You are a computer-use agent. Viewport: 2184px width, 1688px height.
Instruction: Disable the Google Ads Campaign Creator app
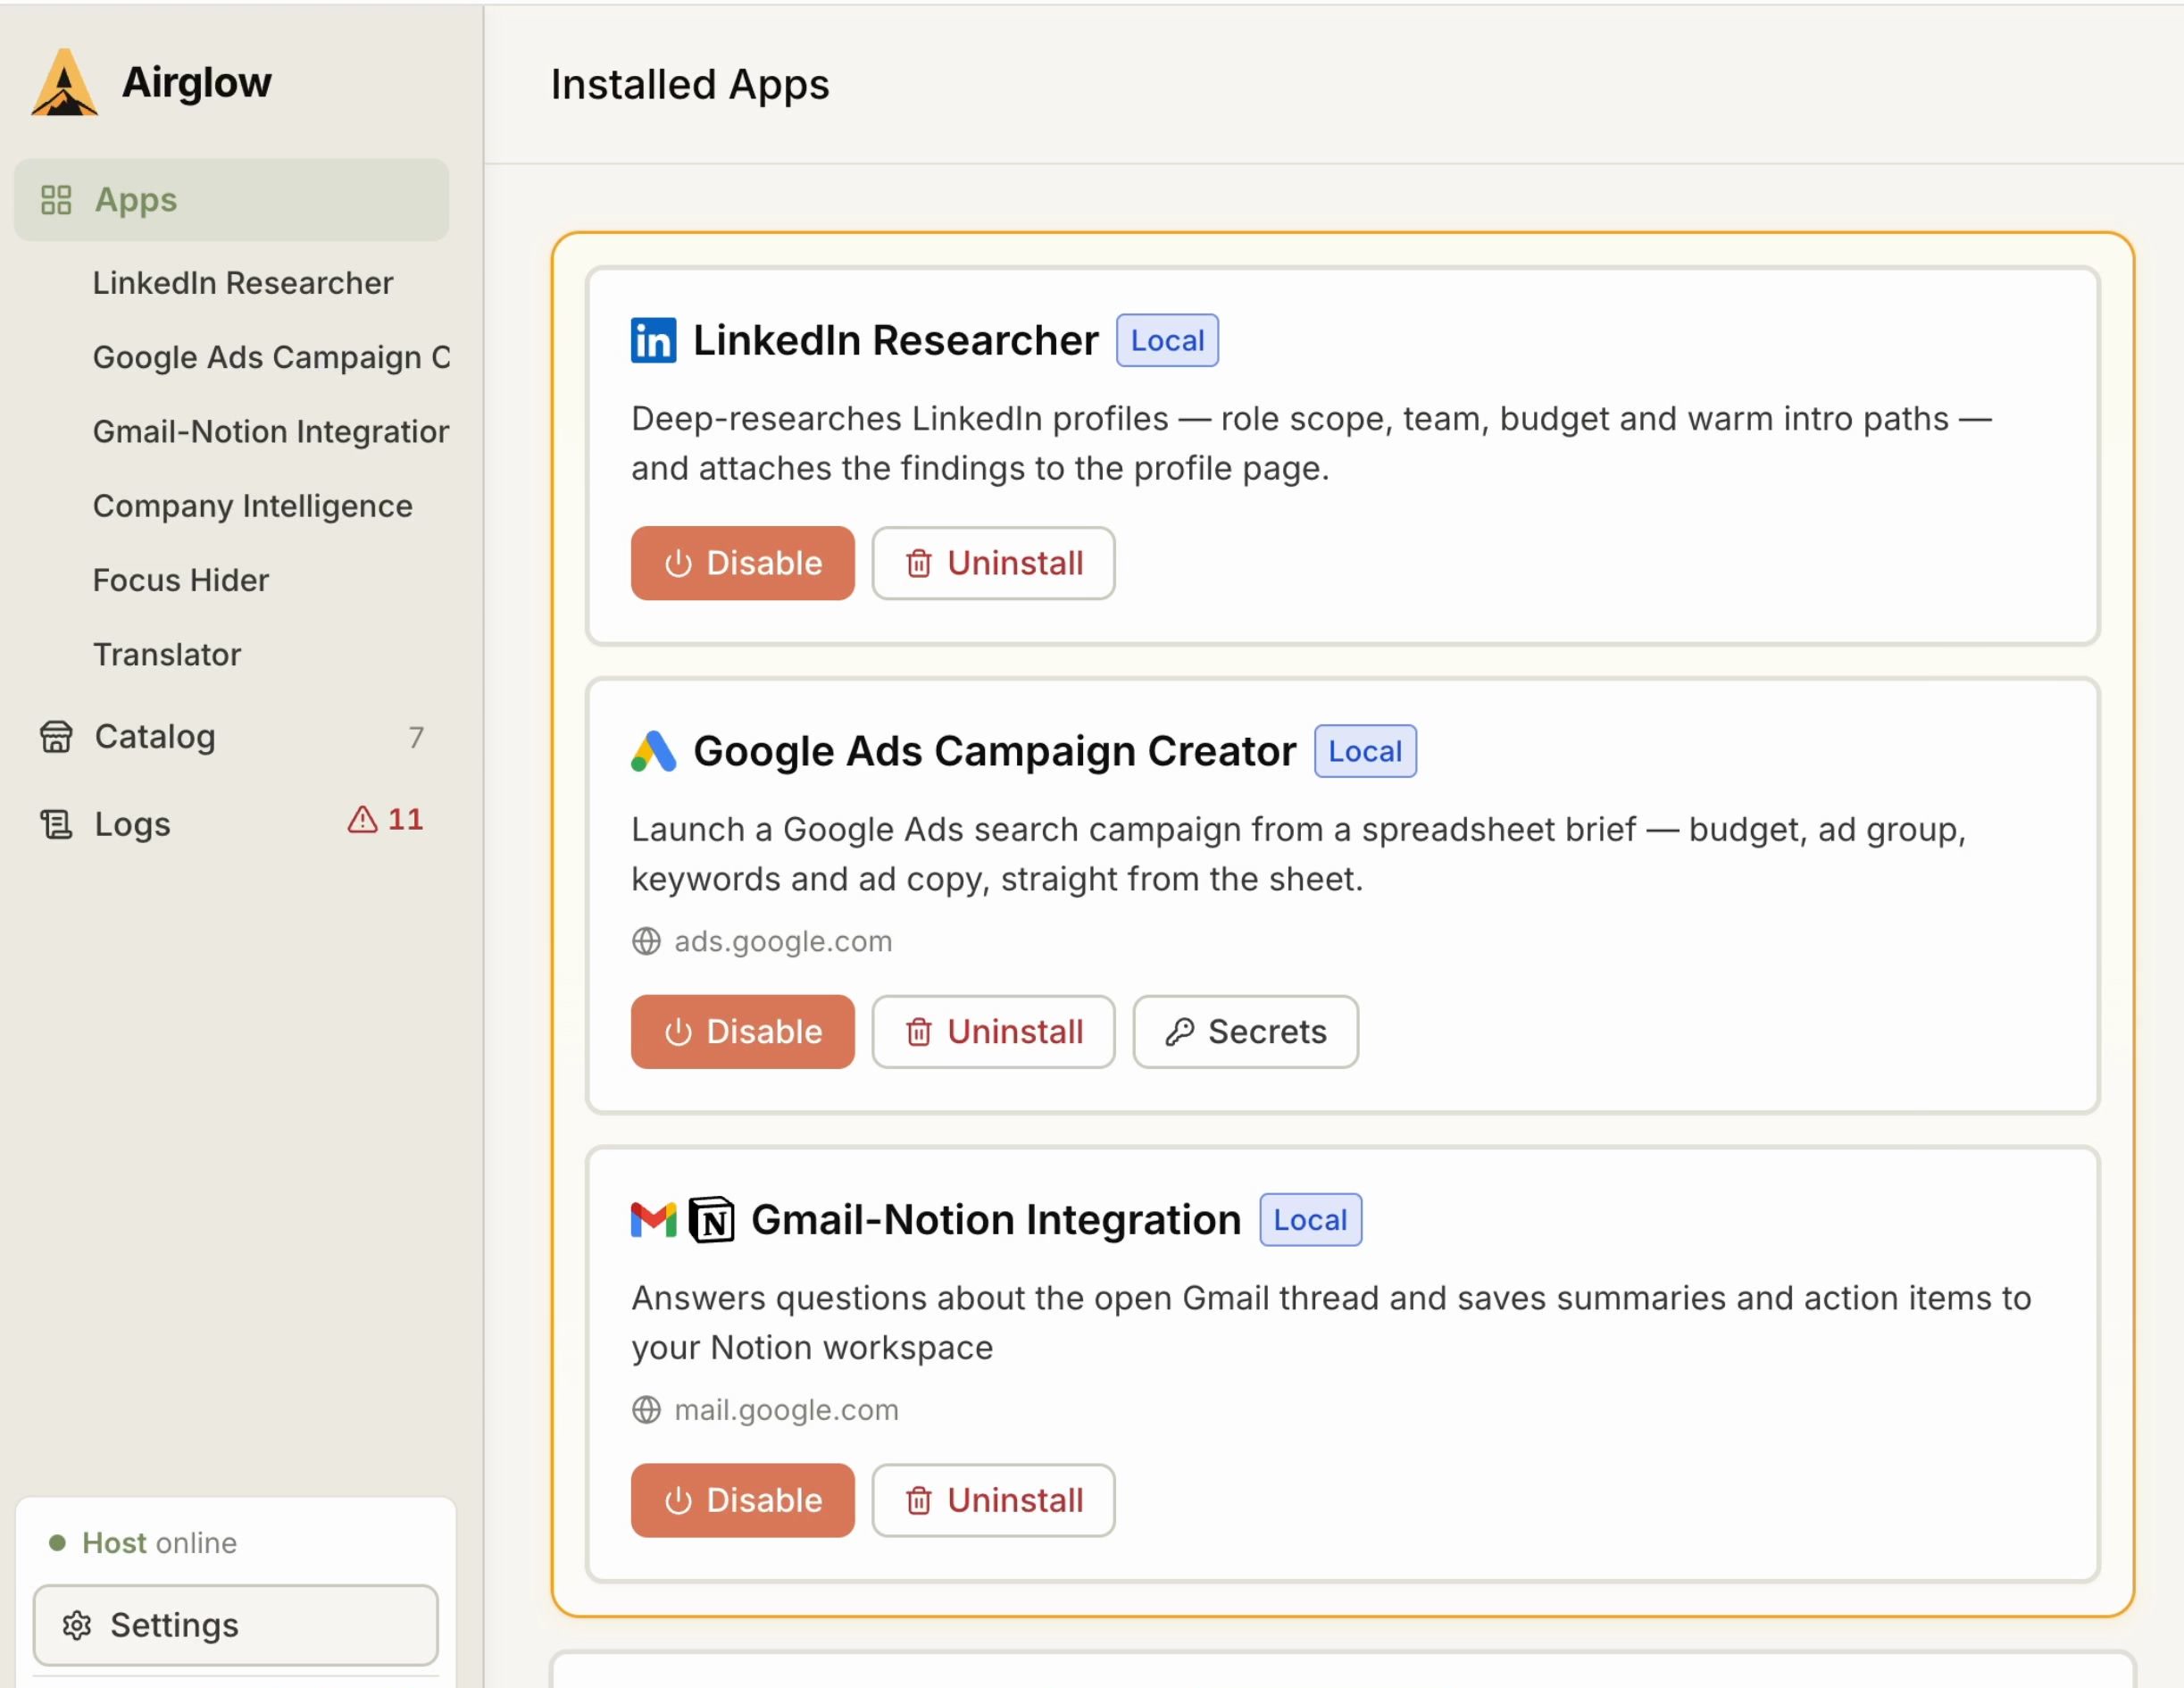tap(743, 1032)
